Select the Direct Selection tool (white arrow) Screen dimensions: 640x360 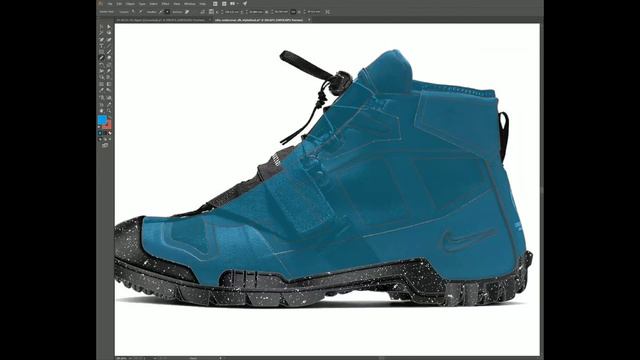click(x=109, y=27)
